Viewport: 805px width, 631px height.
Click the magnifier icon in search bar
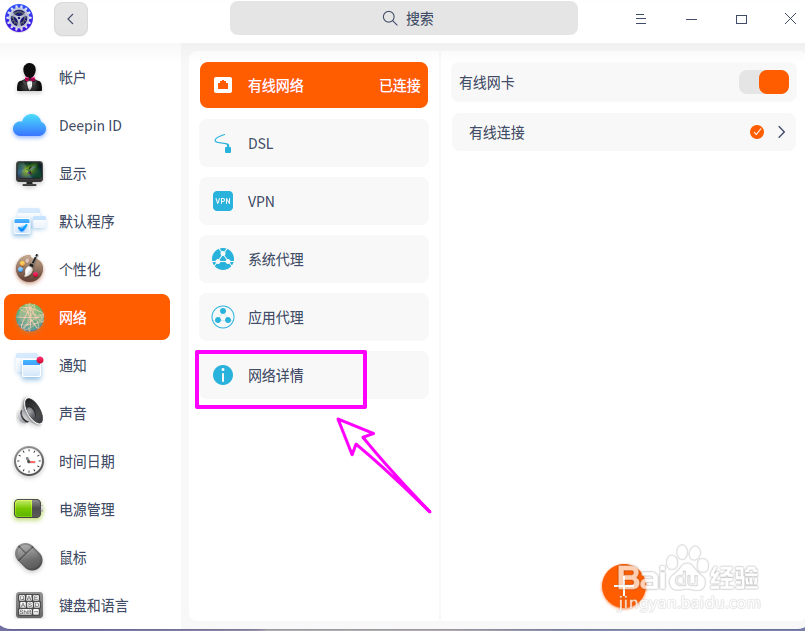point(390,18)
